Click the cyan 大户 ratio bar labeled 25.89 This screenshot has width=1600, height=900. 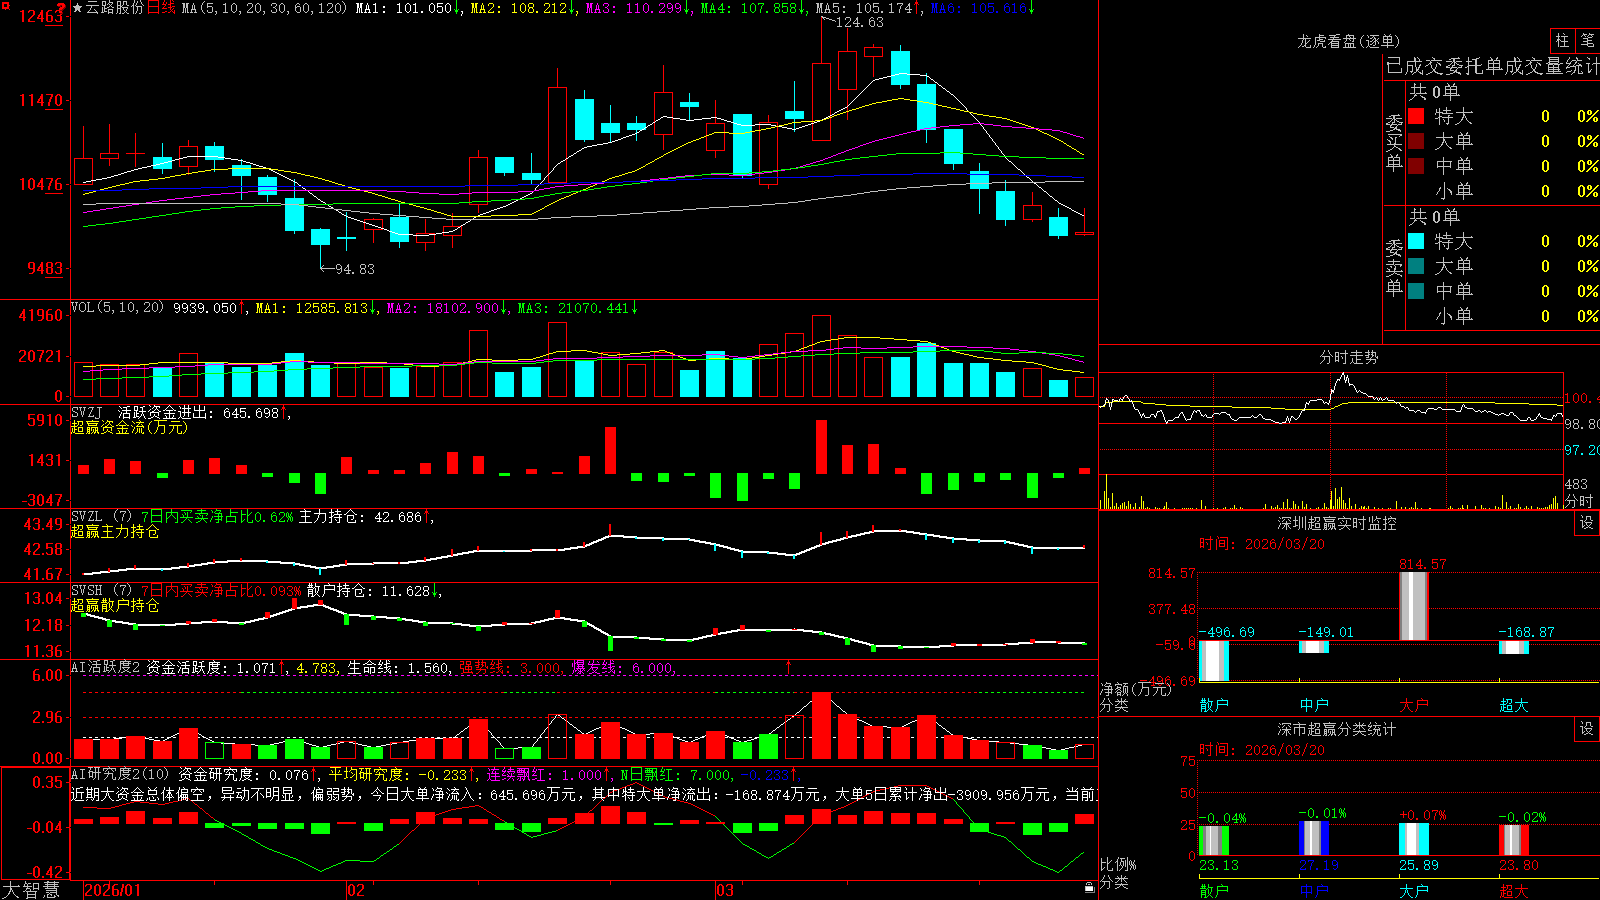tap(1414, 839)
